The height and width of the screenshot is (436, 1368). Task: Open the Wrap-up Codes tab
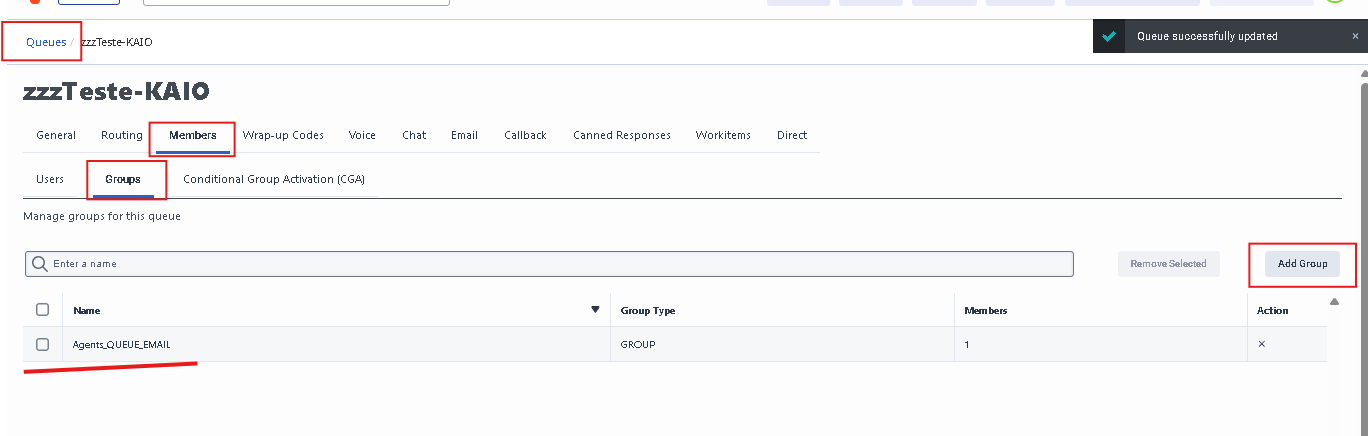283,135
